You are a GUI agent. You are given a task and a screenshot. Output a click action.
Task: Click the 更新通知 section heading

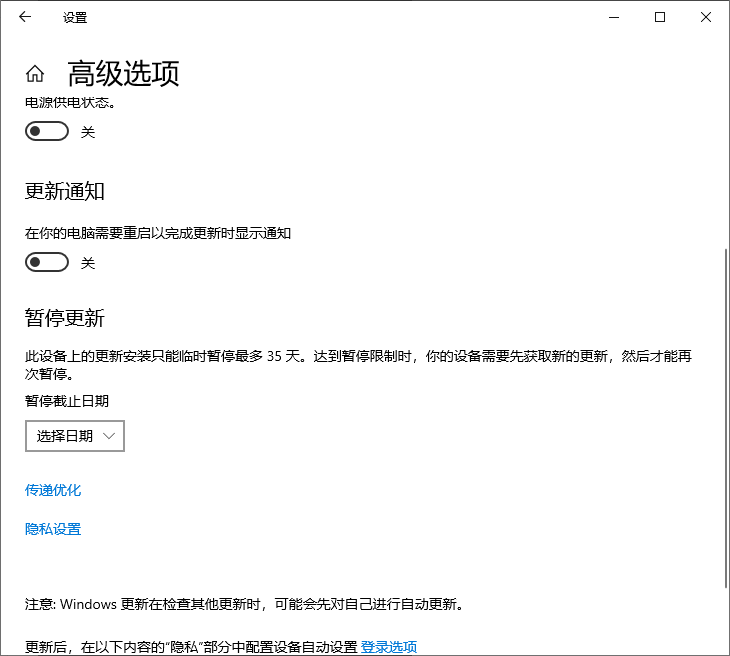[x=65, y=191]
